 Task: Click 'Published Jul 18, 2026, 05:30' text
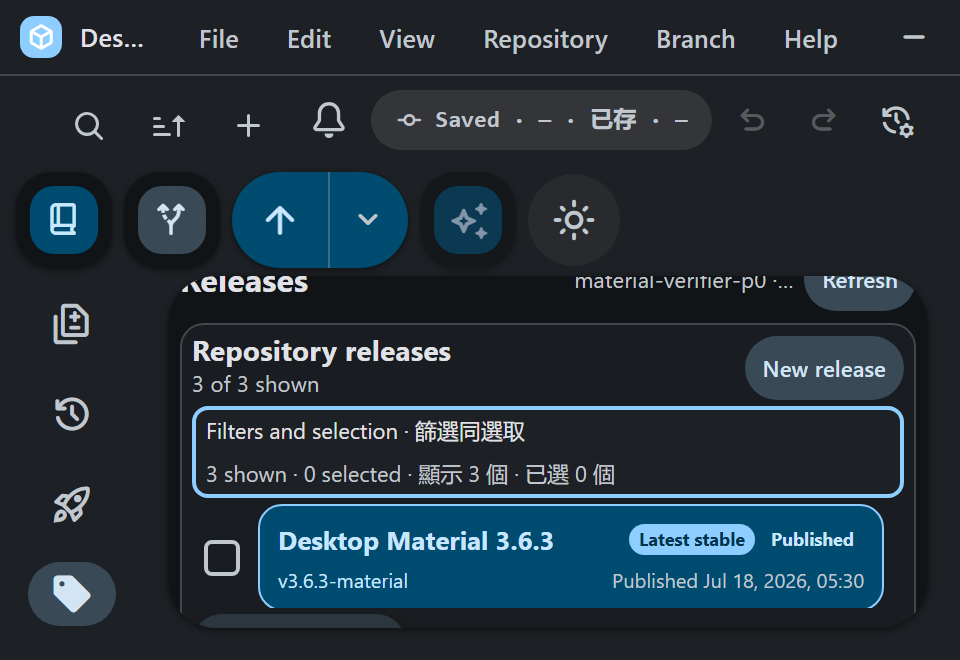738,581
